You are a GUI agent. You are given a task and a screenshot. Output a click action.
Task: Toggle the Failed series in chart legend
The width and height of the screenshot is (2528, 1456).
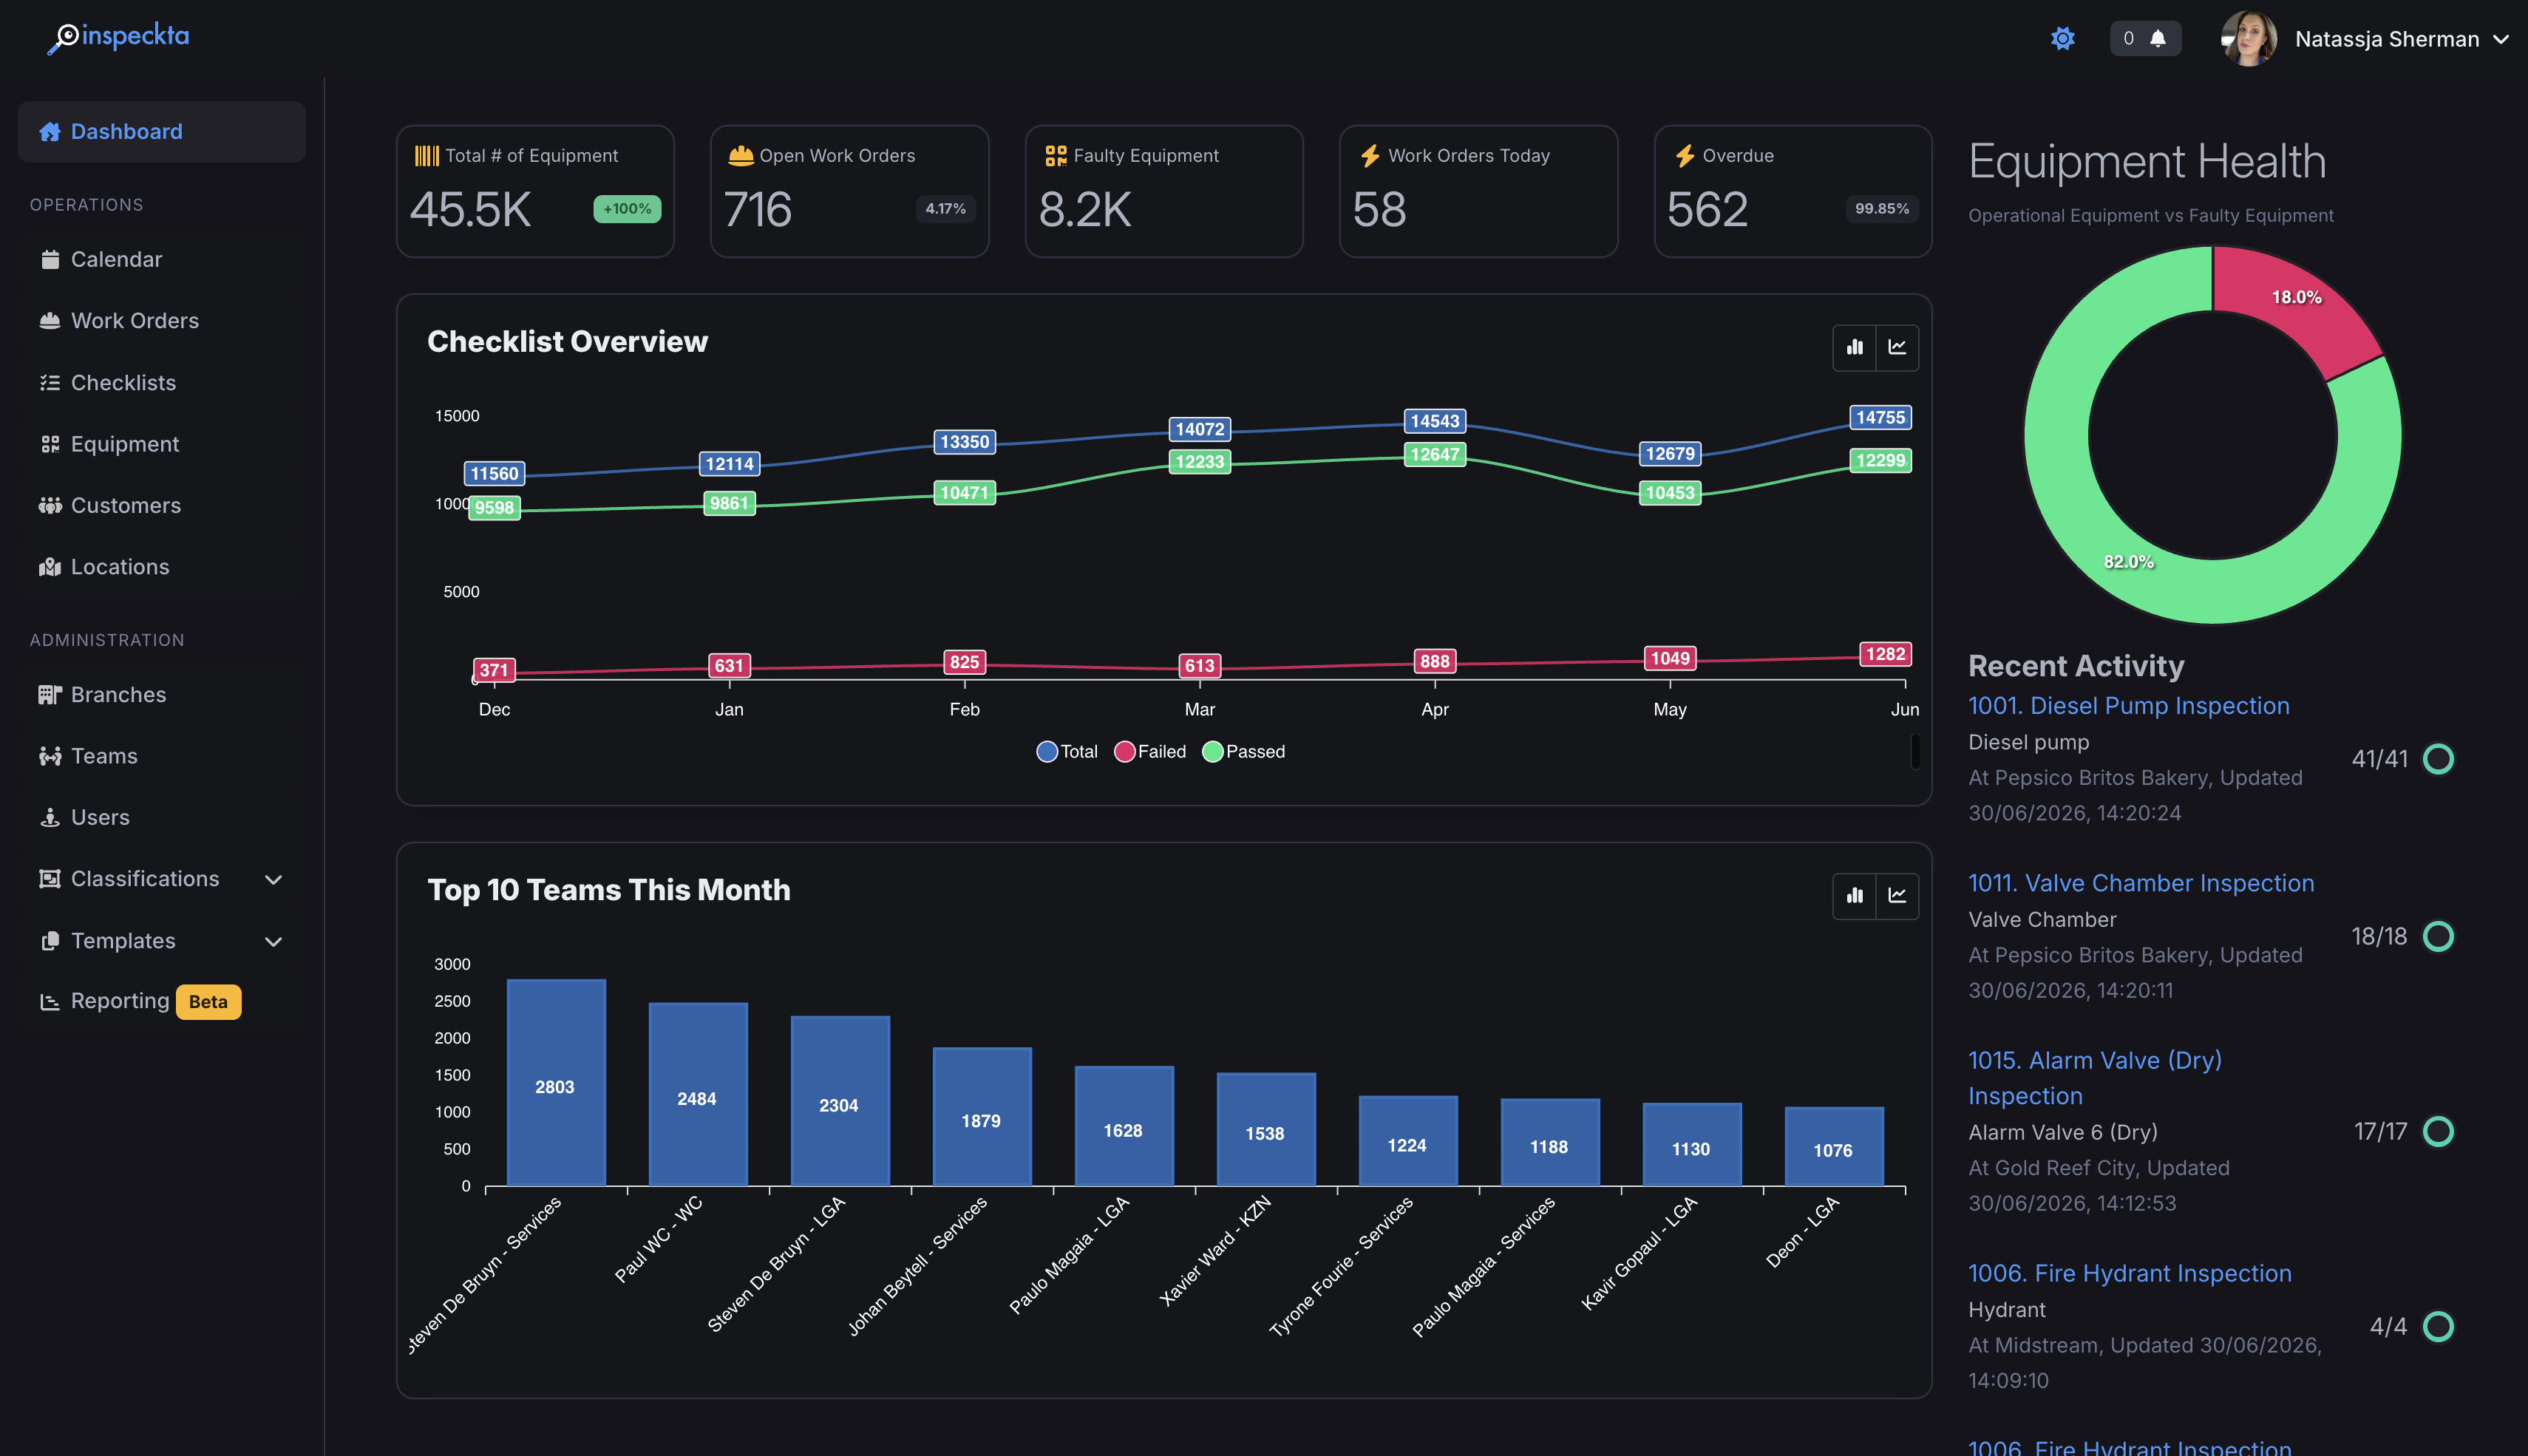click(x=1150, y=752)
